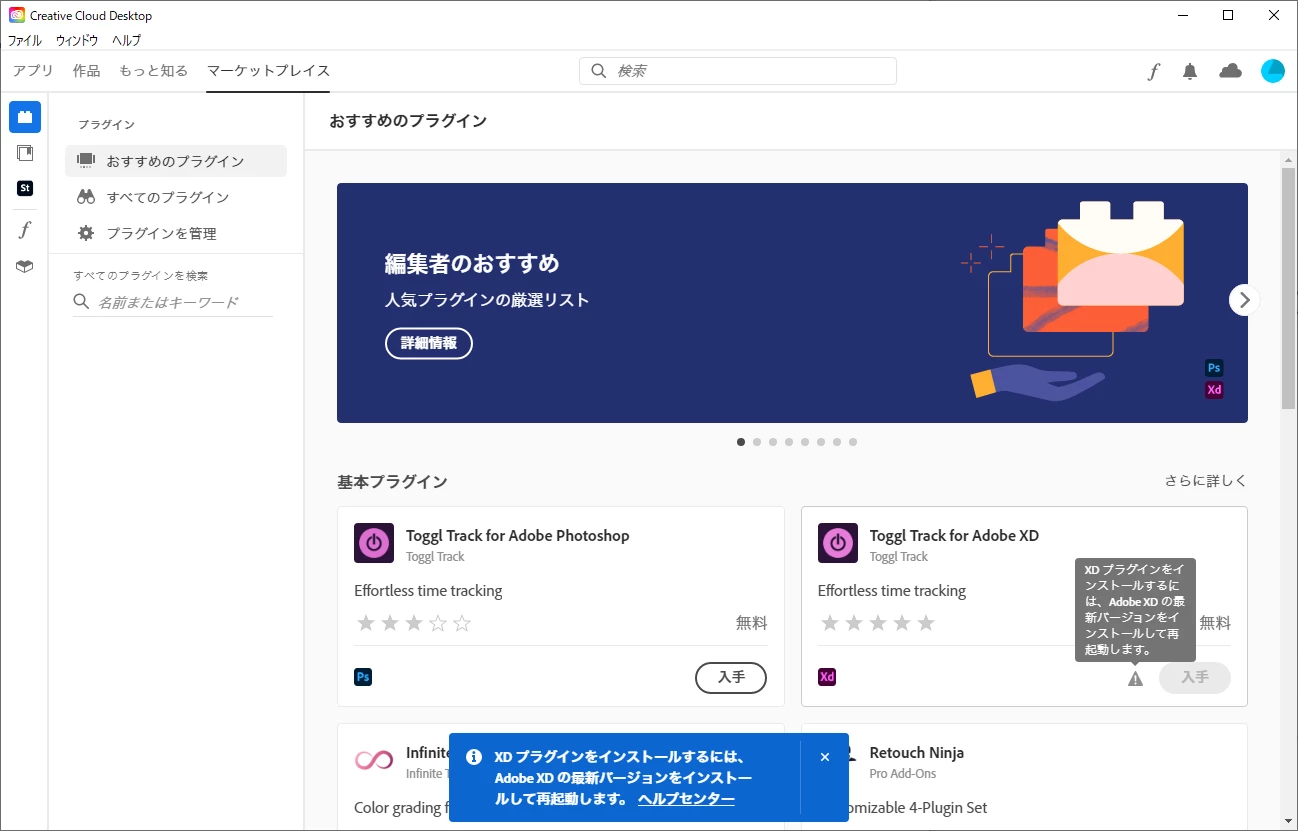Select the fifth carousel dot
Image resolution: width=1298 pixels, height=831 pixels.
click(805, 442)
